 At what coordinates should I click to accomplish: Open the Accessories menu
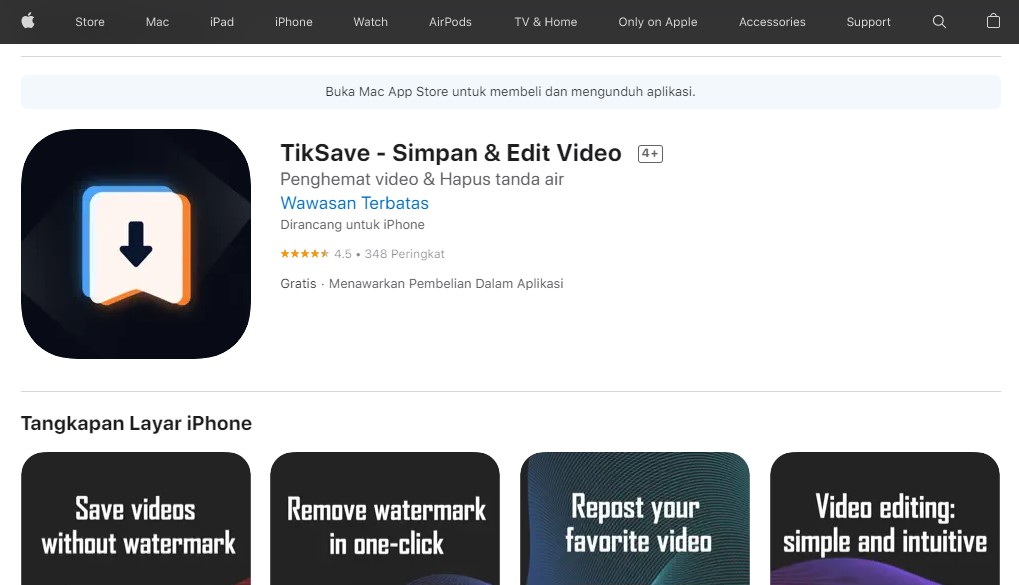(772, 21)
